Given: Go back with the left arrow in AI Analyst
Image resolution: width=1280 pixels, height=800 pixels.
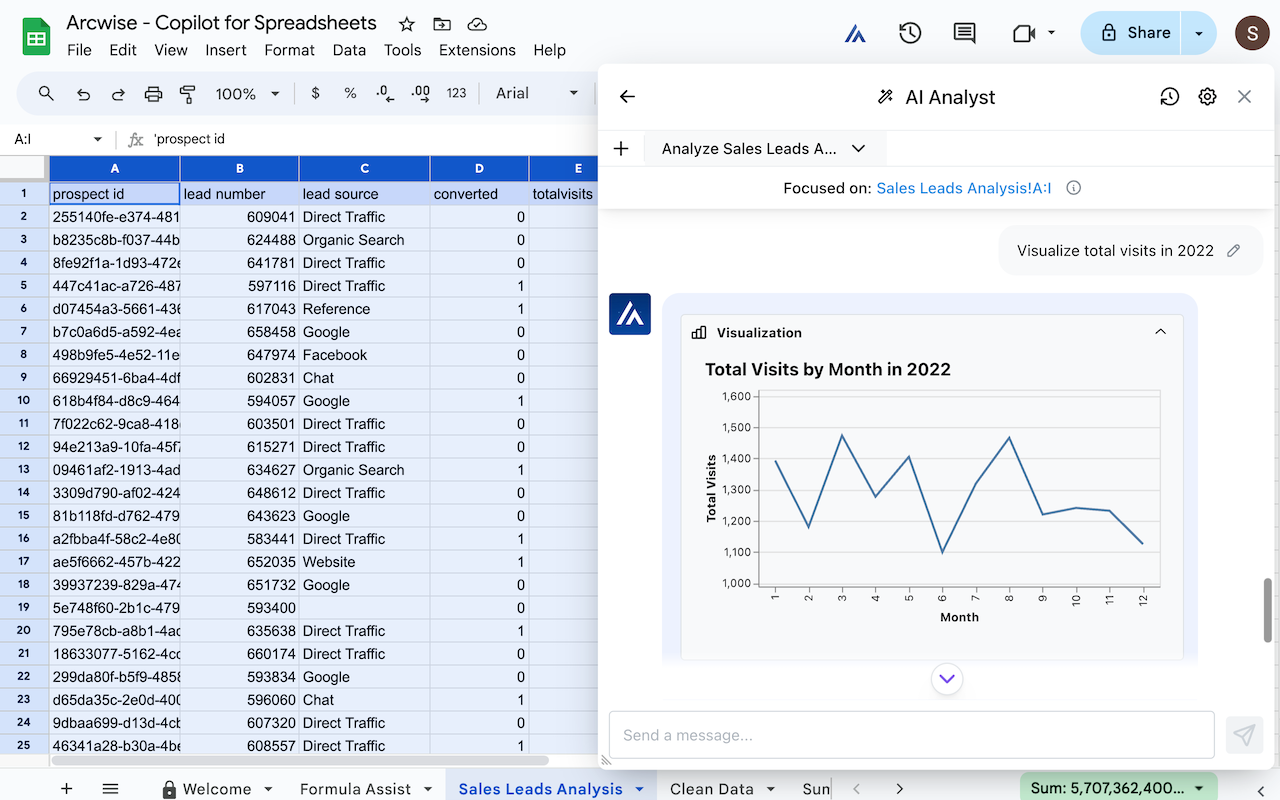Looking at the screenshot, I should (627, 97).
